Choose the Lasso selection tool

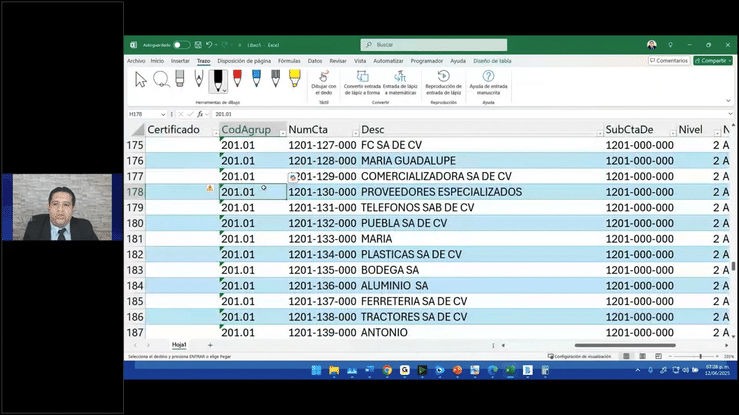coord(161,79)
